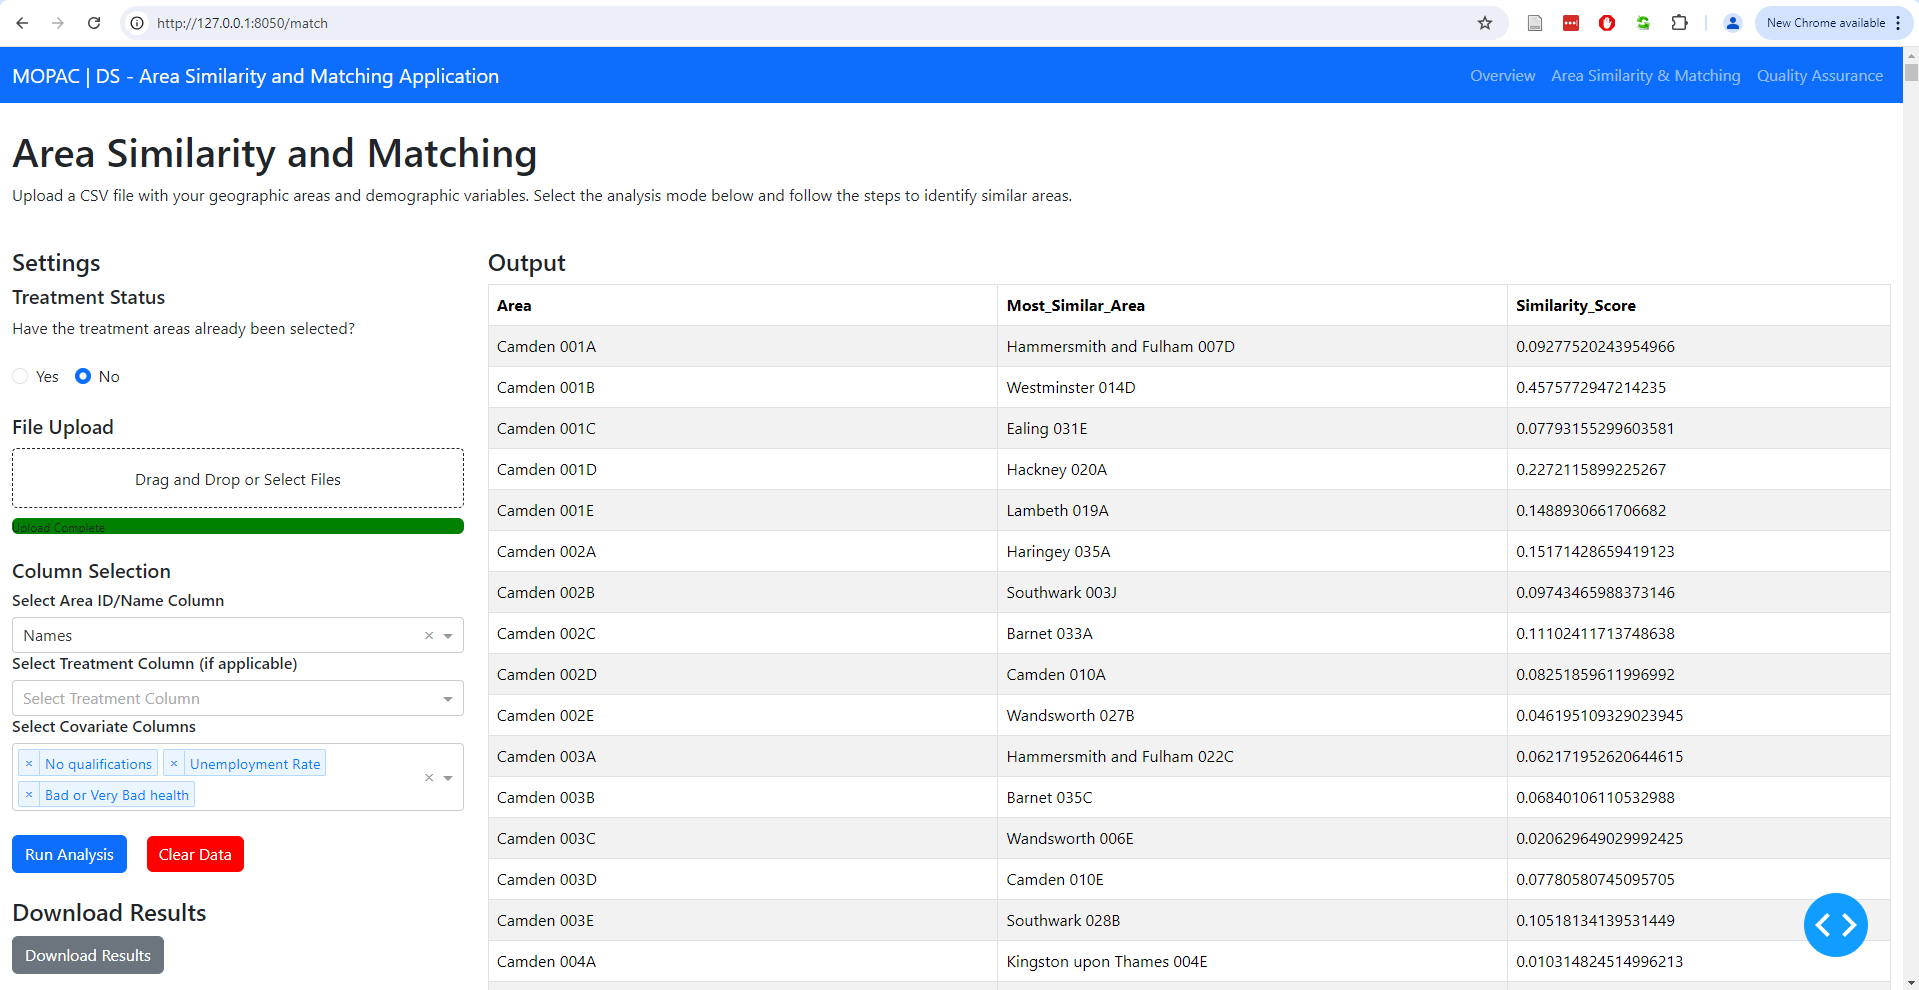Open the Select Treatment Column dropdown
Image resolution: width=1919 pixels, height=990 pixels.
tap(238, 698)
